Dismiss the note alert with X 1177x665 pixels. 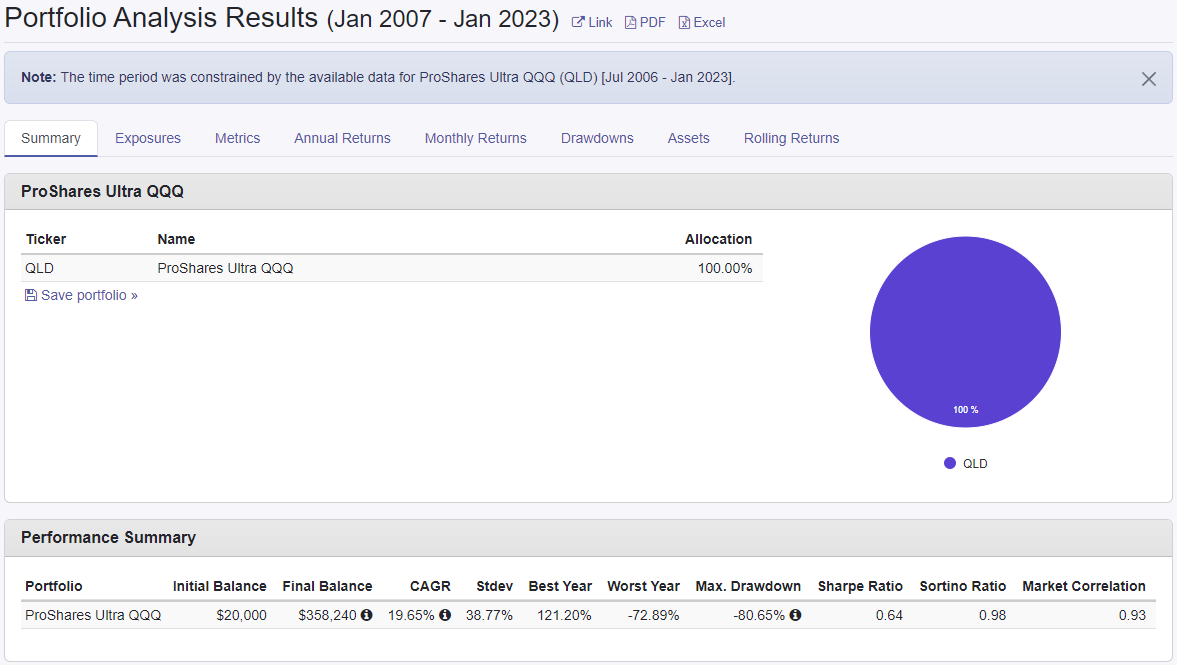[x=1148, y=79]
